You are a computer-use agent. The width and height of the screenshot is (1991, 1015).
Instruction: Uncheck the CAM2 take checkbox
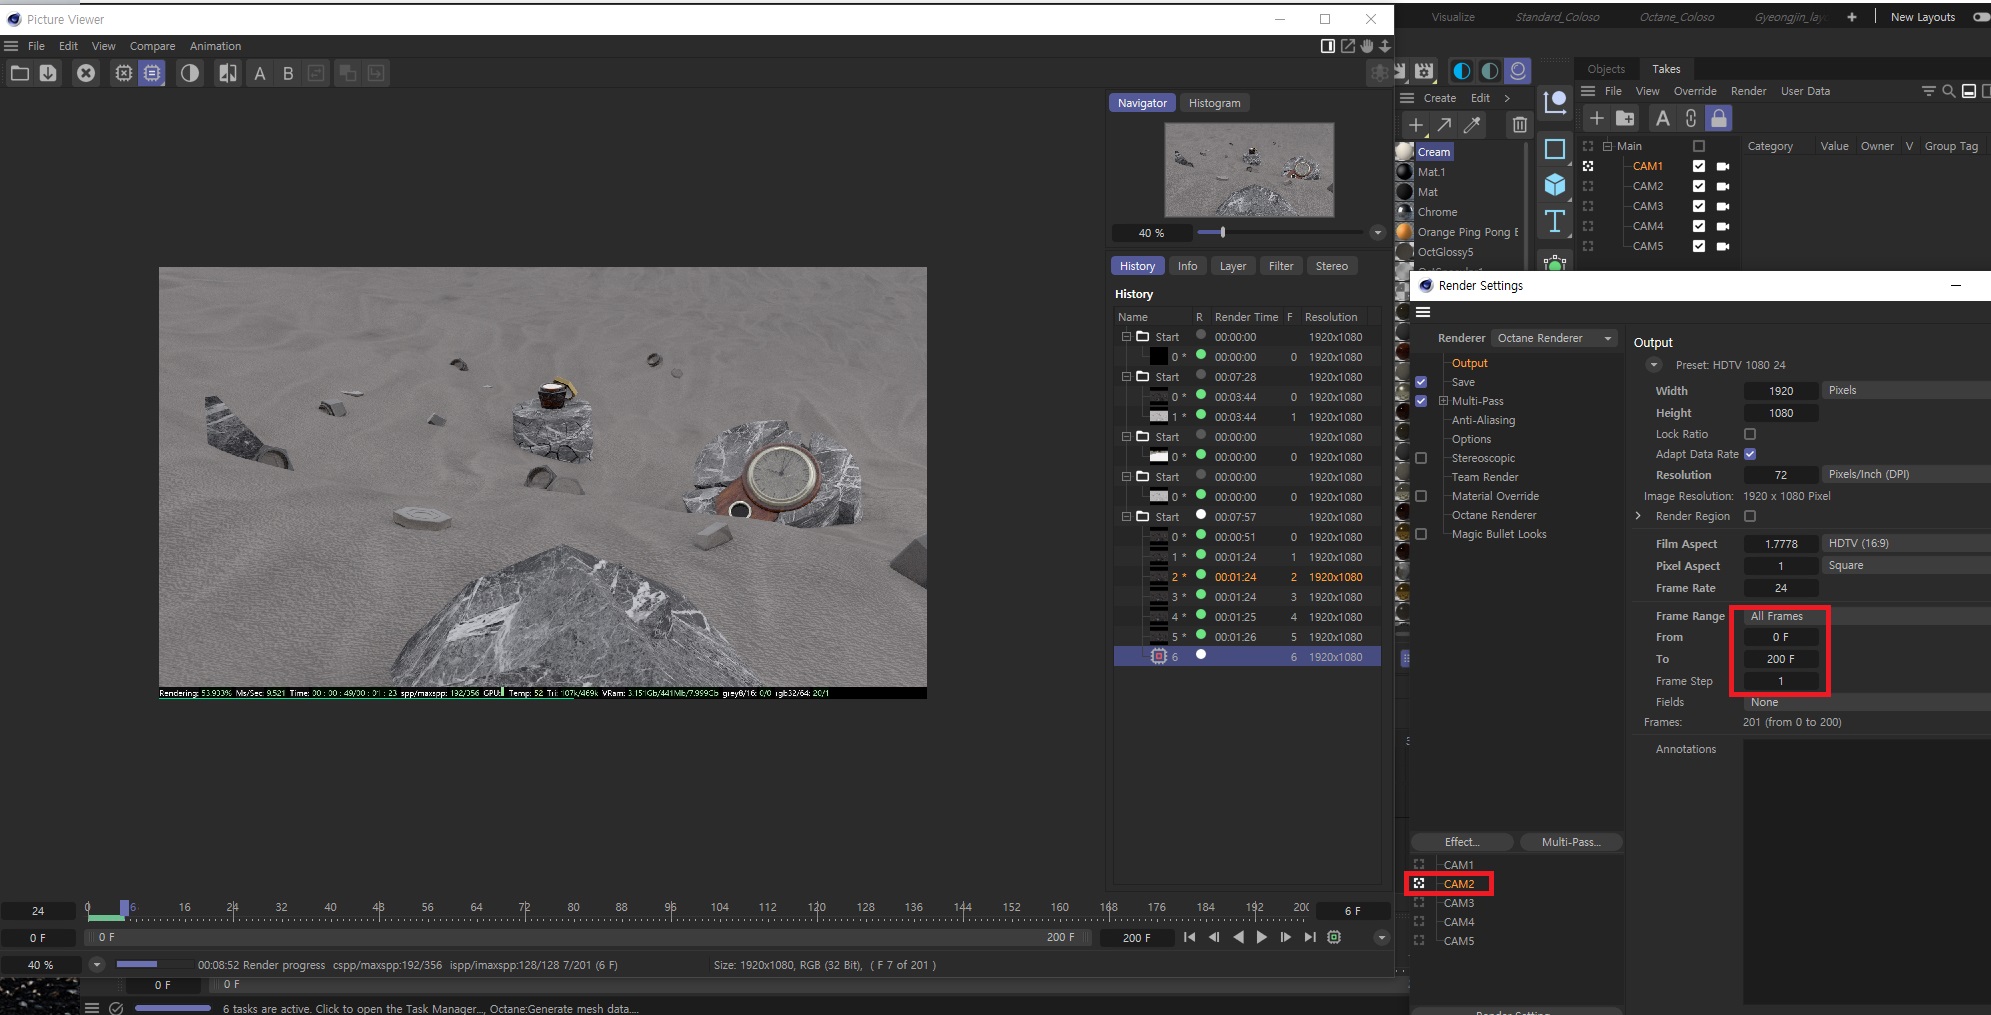click(1699, 186)
